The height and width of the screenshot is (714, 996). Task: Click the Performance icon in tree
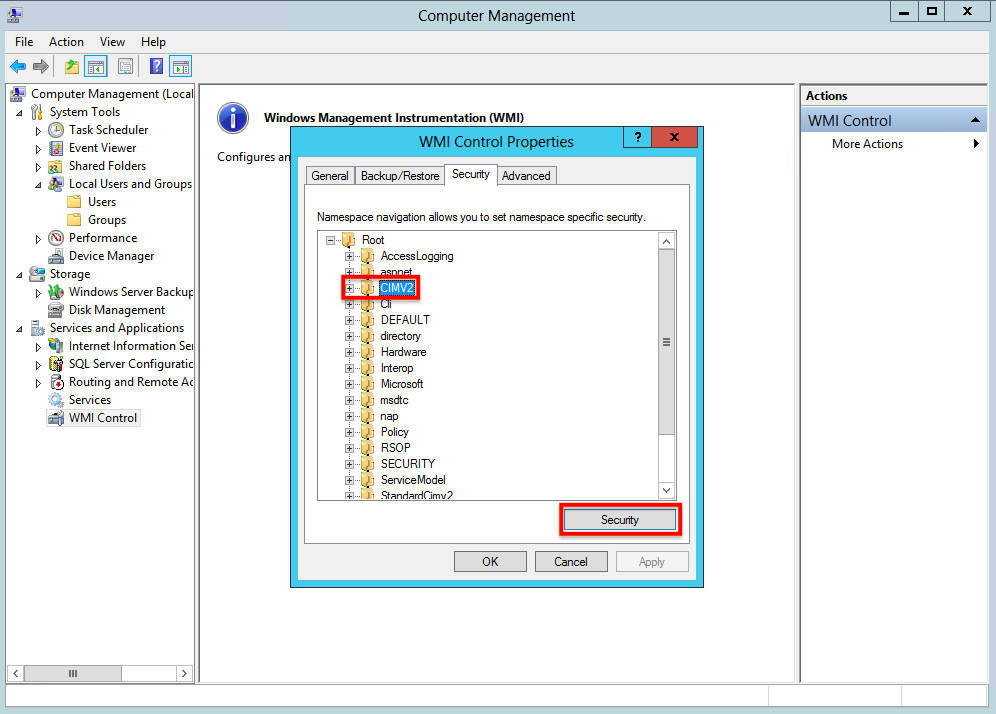pos(57,238)
